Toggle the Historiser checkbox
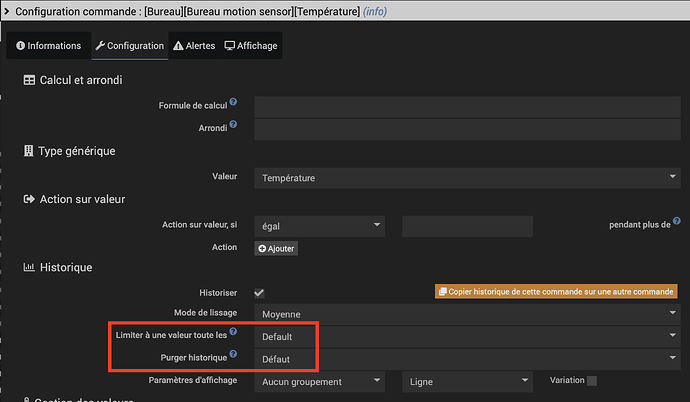690x402 pixels. tap(260, 293)
